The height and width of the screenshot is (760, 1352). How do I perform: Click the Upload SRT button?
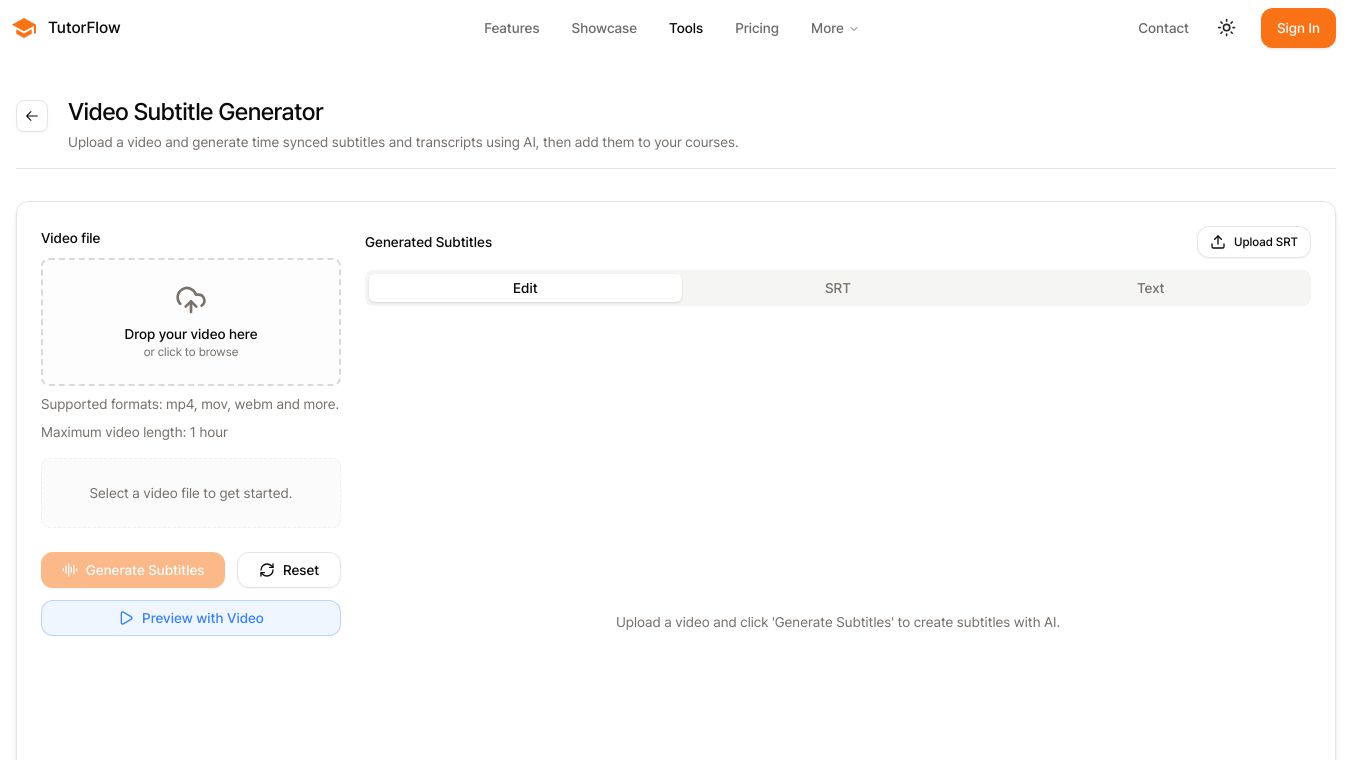(x=1253, y=242)
